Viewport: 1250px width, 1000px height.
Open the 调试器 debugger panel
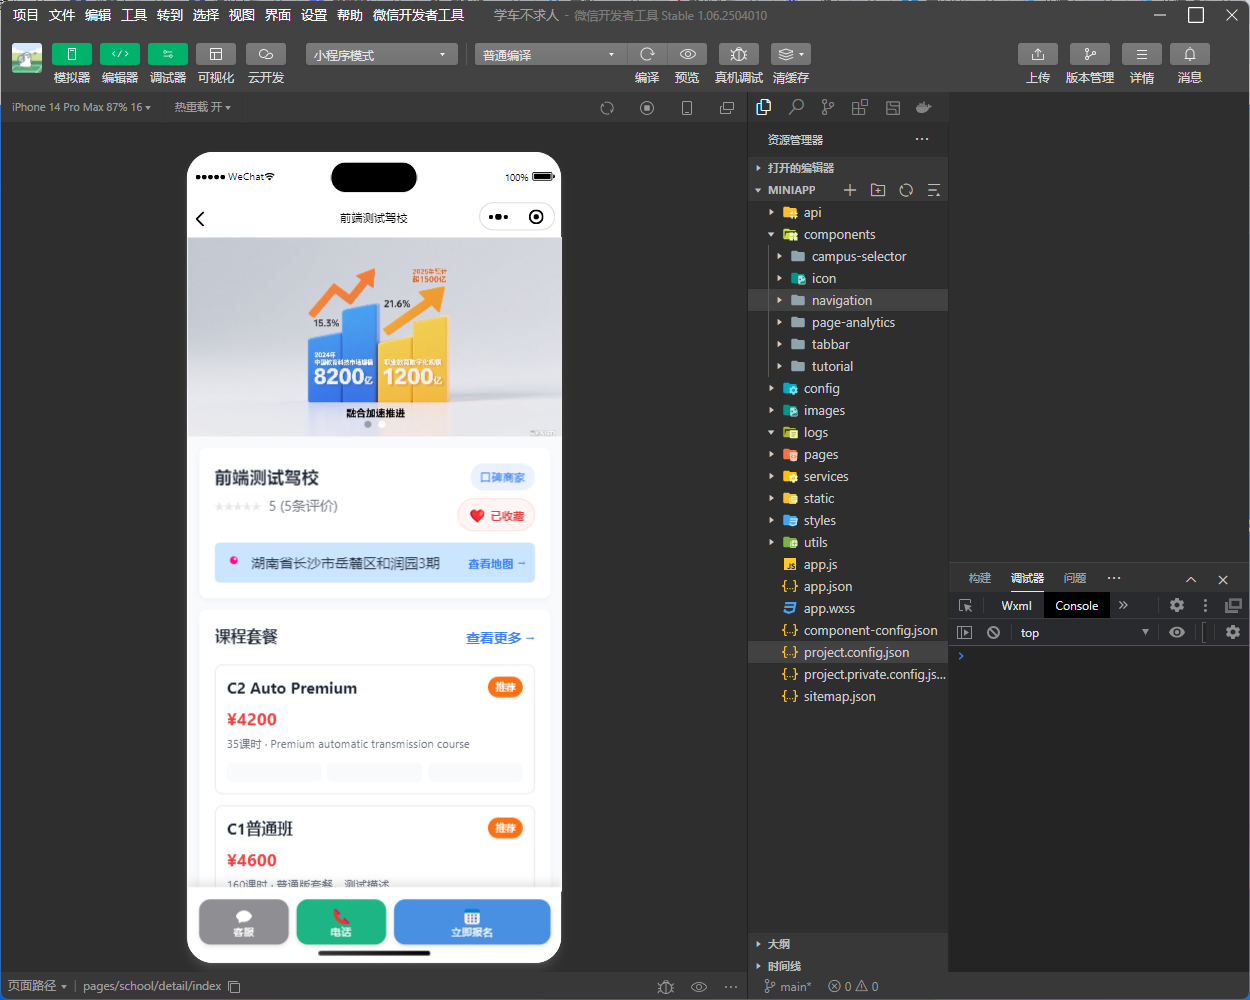tap(167, 63)
